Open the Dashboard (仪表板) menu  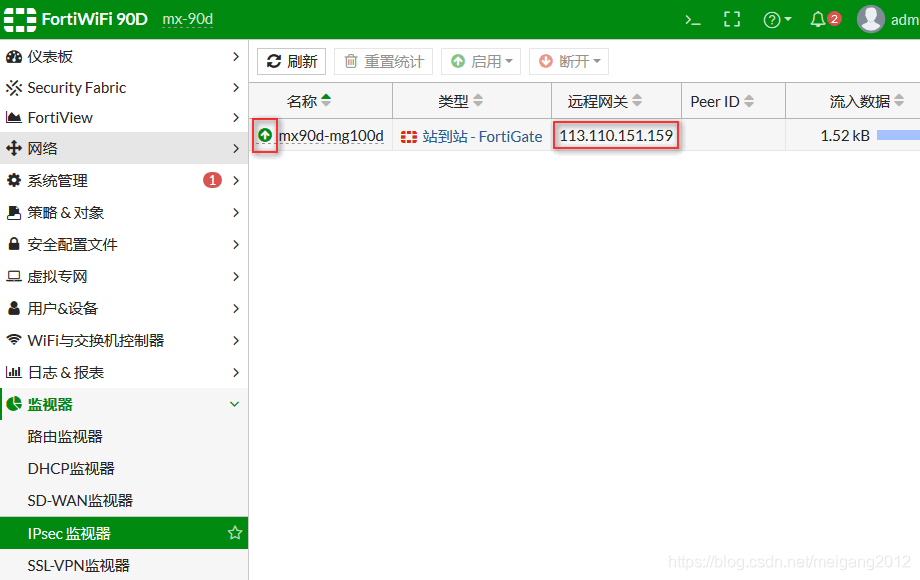pos(124,56)
